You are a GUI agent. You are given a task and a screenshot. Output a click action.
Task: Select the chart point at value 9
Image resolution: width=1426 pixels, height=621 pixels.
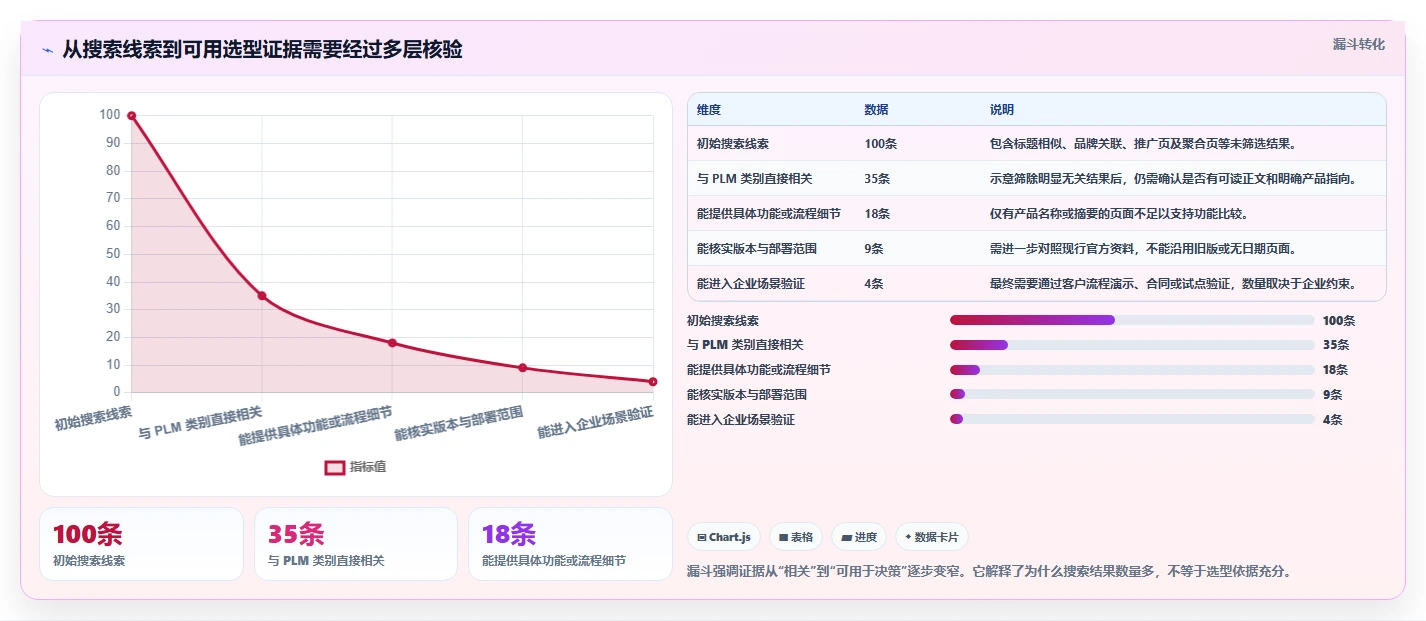coord(523,368)
